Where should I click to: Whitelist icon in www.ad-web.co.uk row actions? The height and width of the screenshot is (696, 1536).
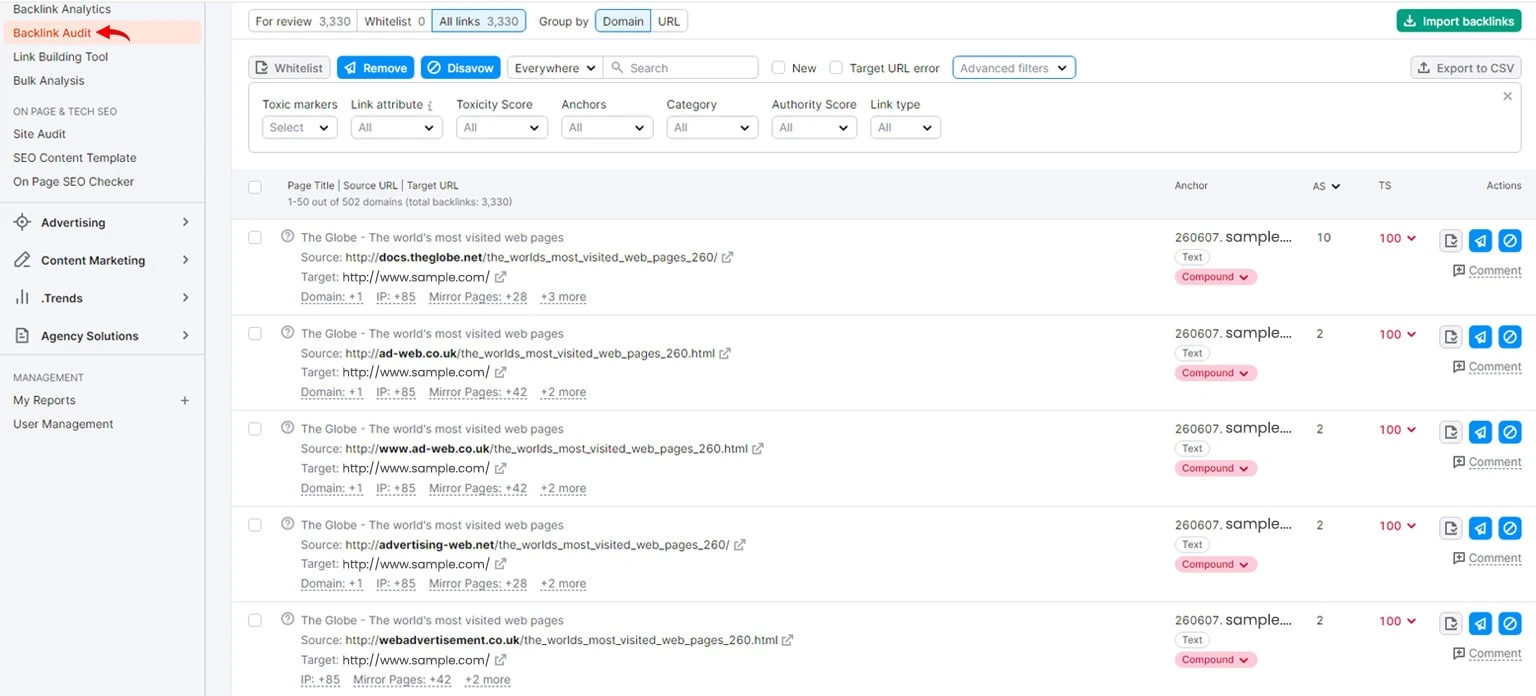1451,432
